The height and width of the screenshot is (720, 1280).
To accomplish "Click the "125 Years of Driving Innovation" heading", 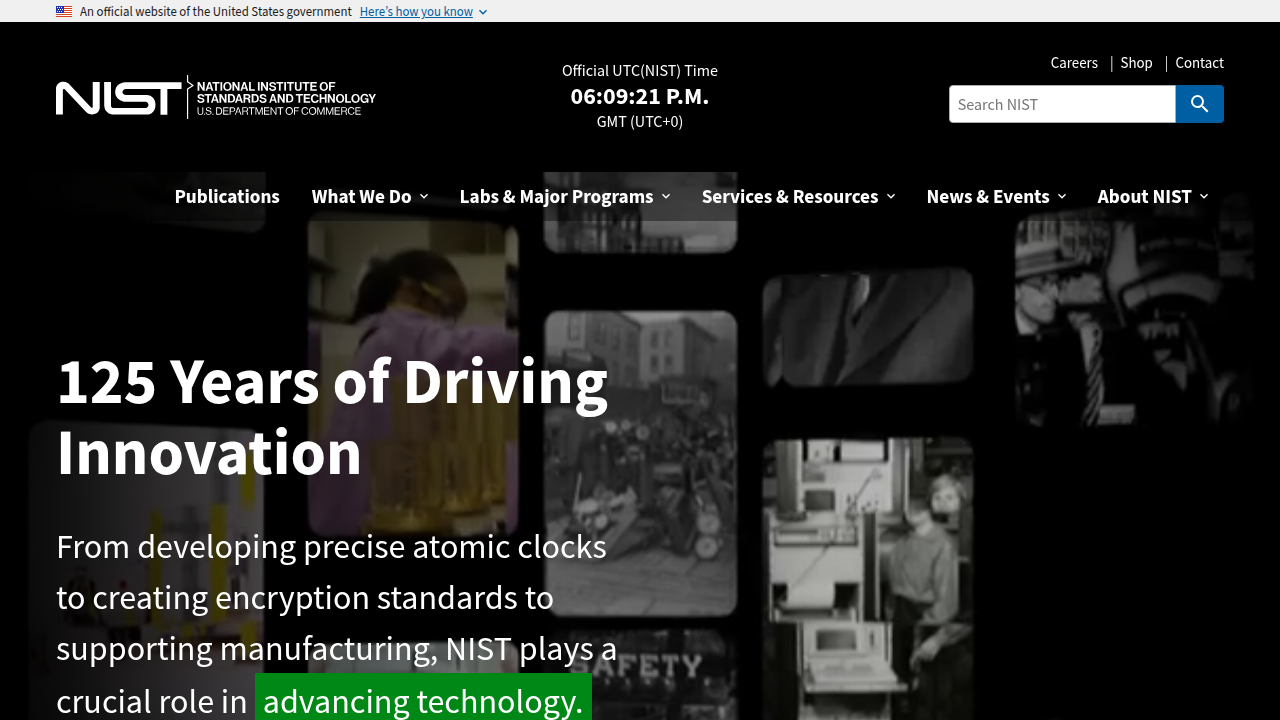I will (x=332, y=416).
